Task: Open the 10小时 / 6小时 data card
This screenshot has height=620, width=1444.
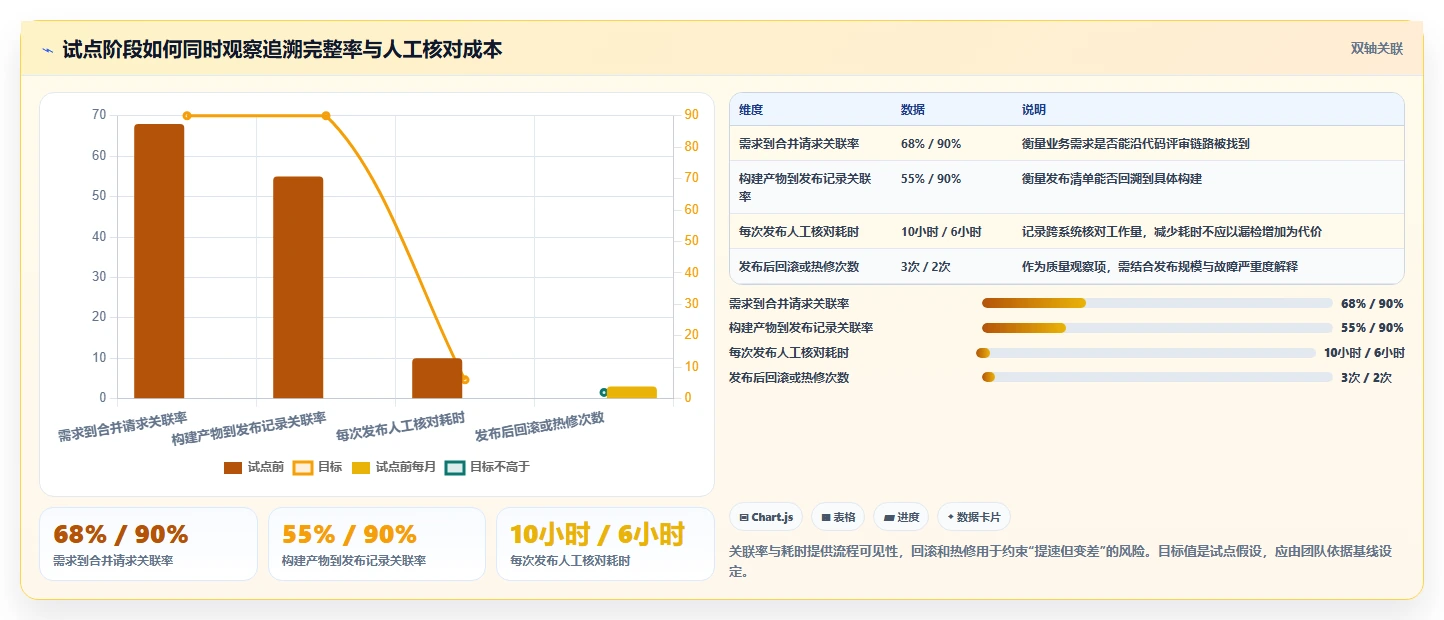Action: pos(605,544)
